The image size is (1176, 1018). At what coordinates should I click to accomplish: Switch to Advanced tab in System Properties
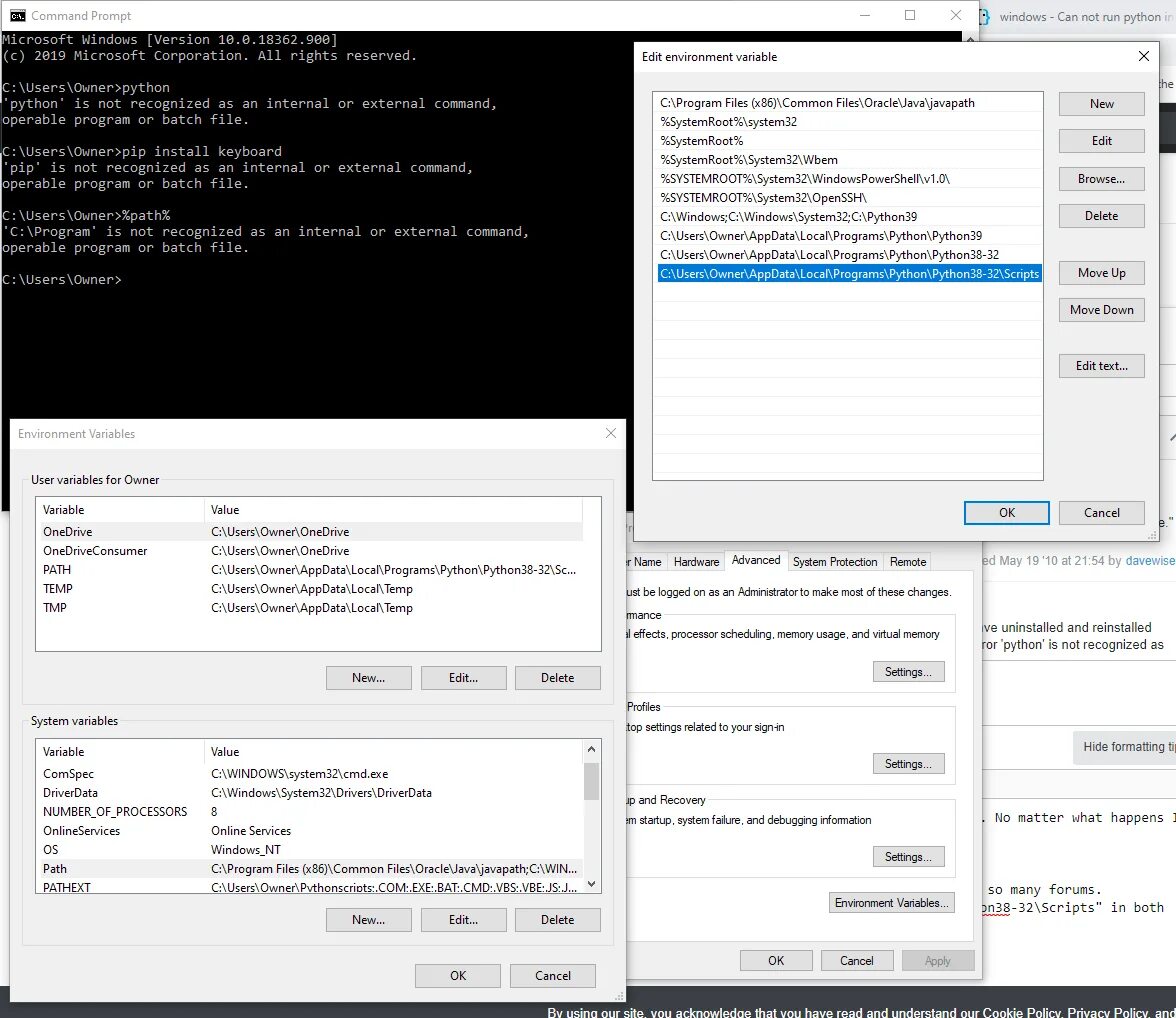756,560
